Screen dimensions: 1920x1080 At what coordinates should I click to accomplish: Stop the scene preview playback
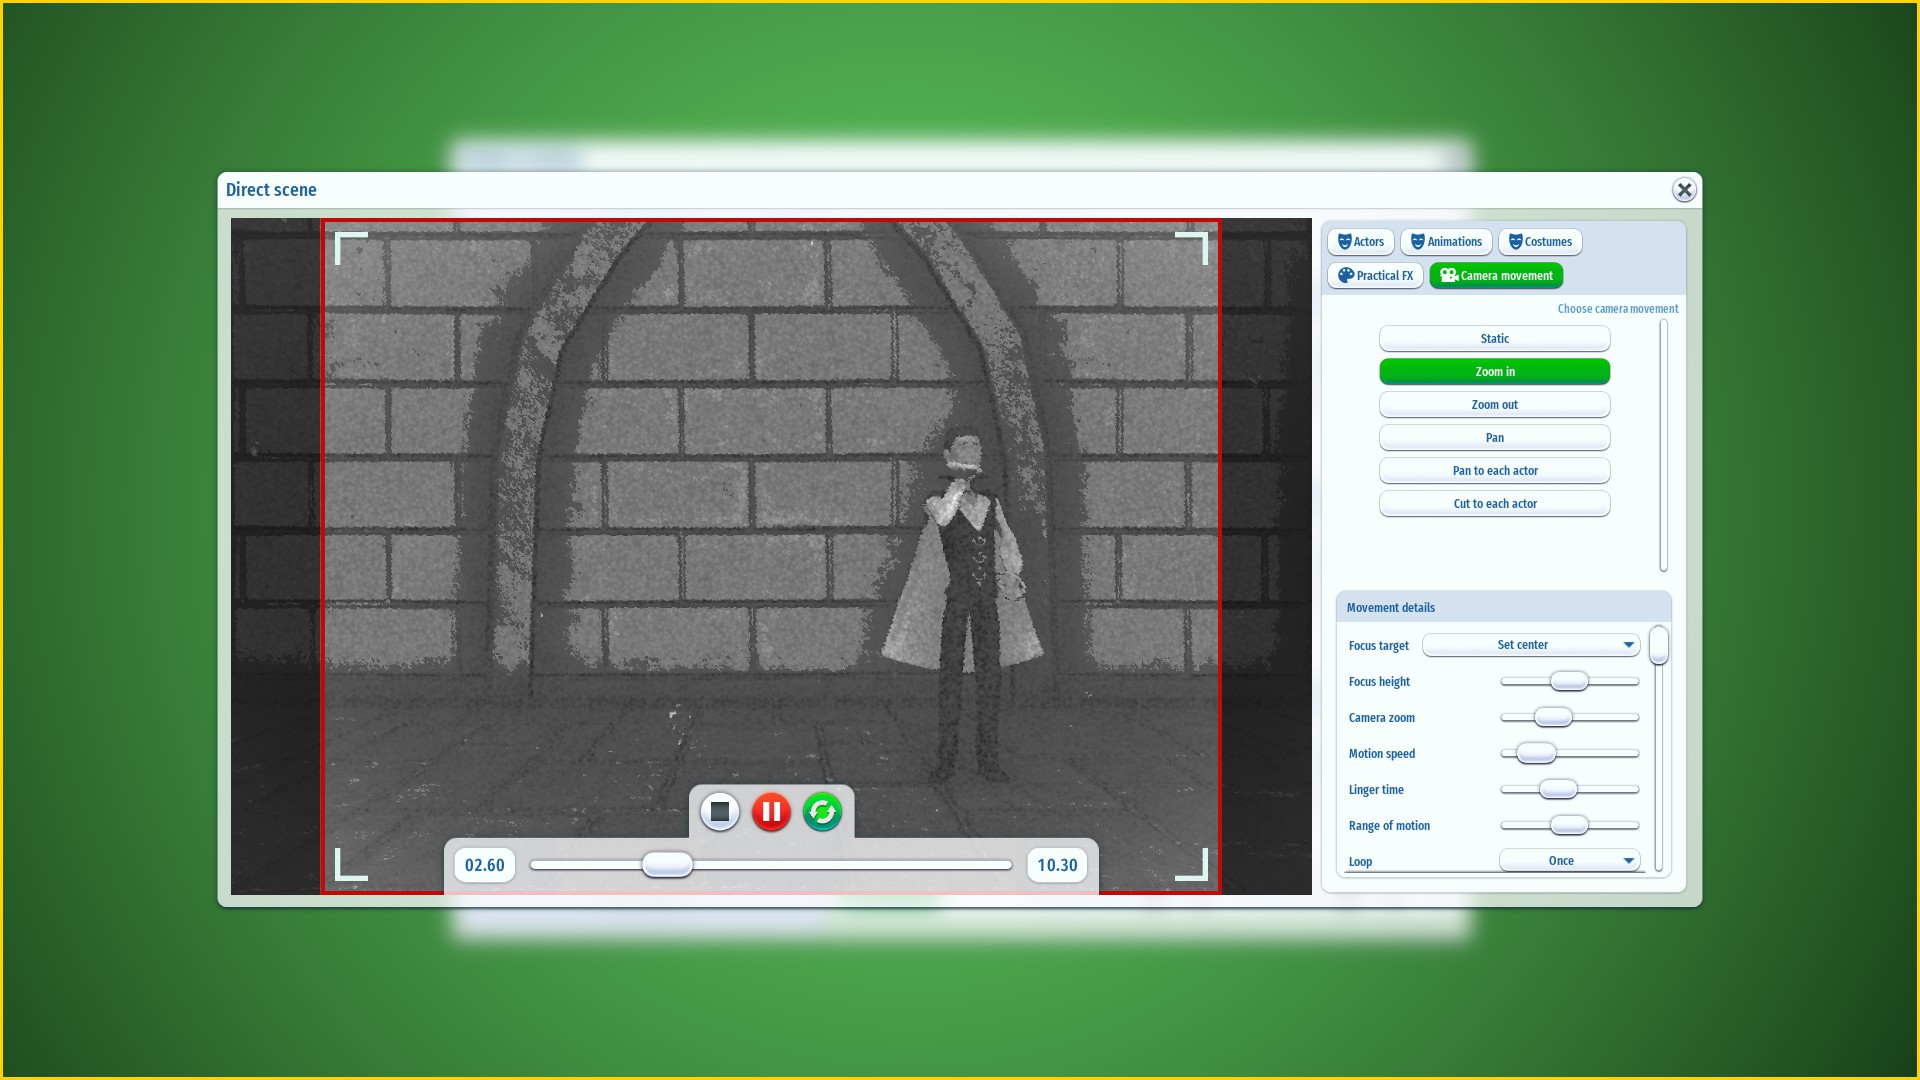point(719,812)
